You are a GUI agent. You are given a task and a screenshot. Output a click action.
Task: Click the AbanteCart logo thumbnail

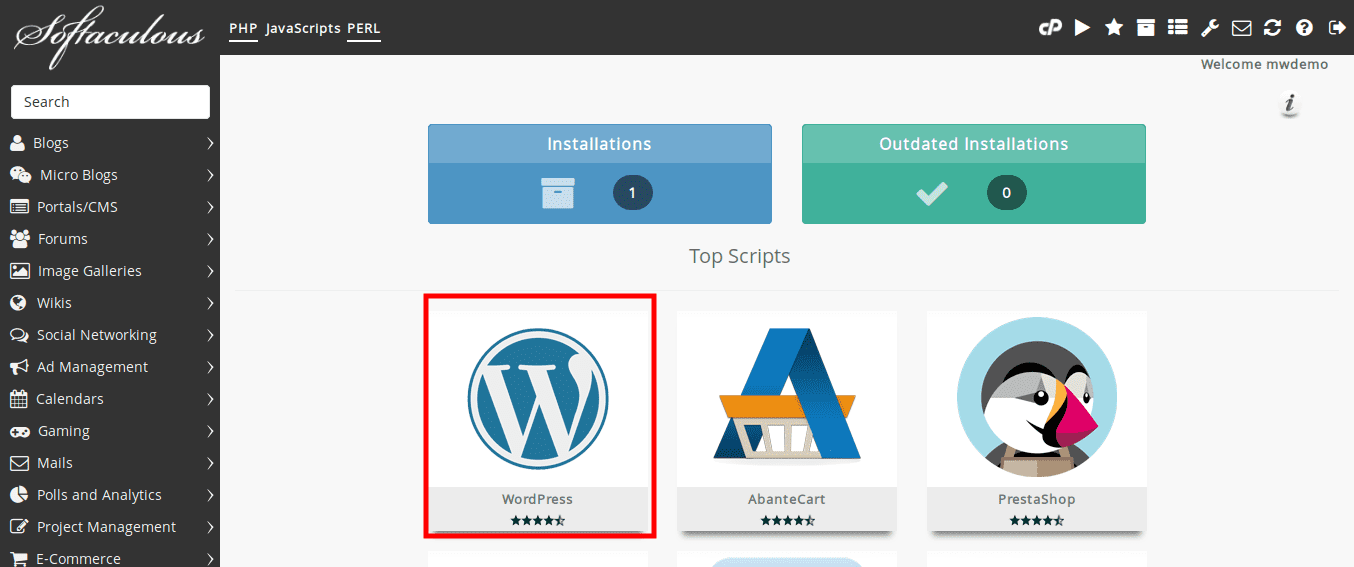tap(787, 397)
